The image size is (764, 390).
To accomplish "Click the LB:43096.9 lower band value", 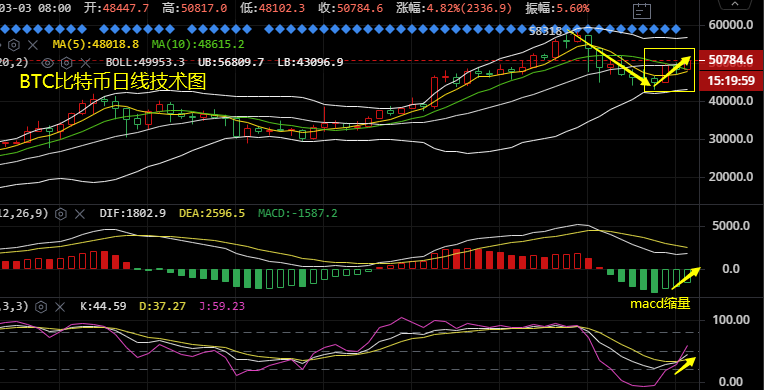I will [310, 62].
